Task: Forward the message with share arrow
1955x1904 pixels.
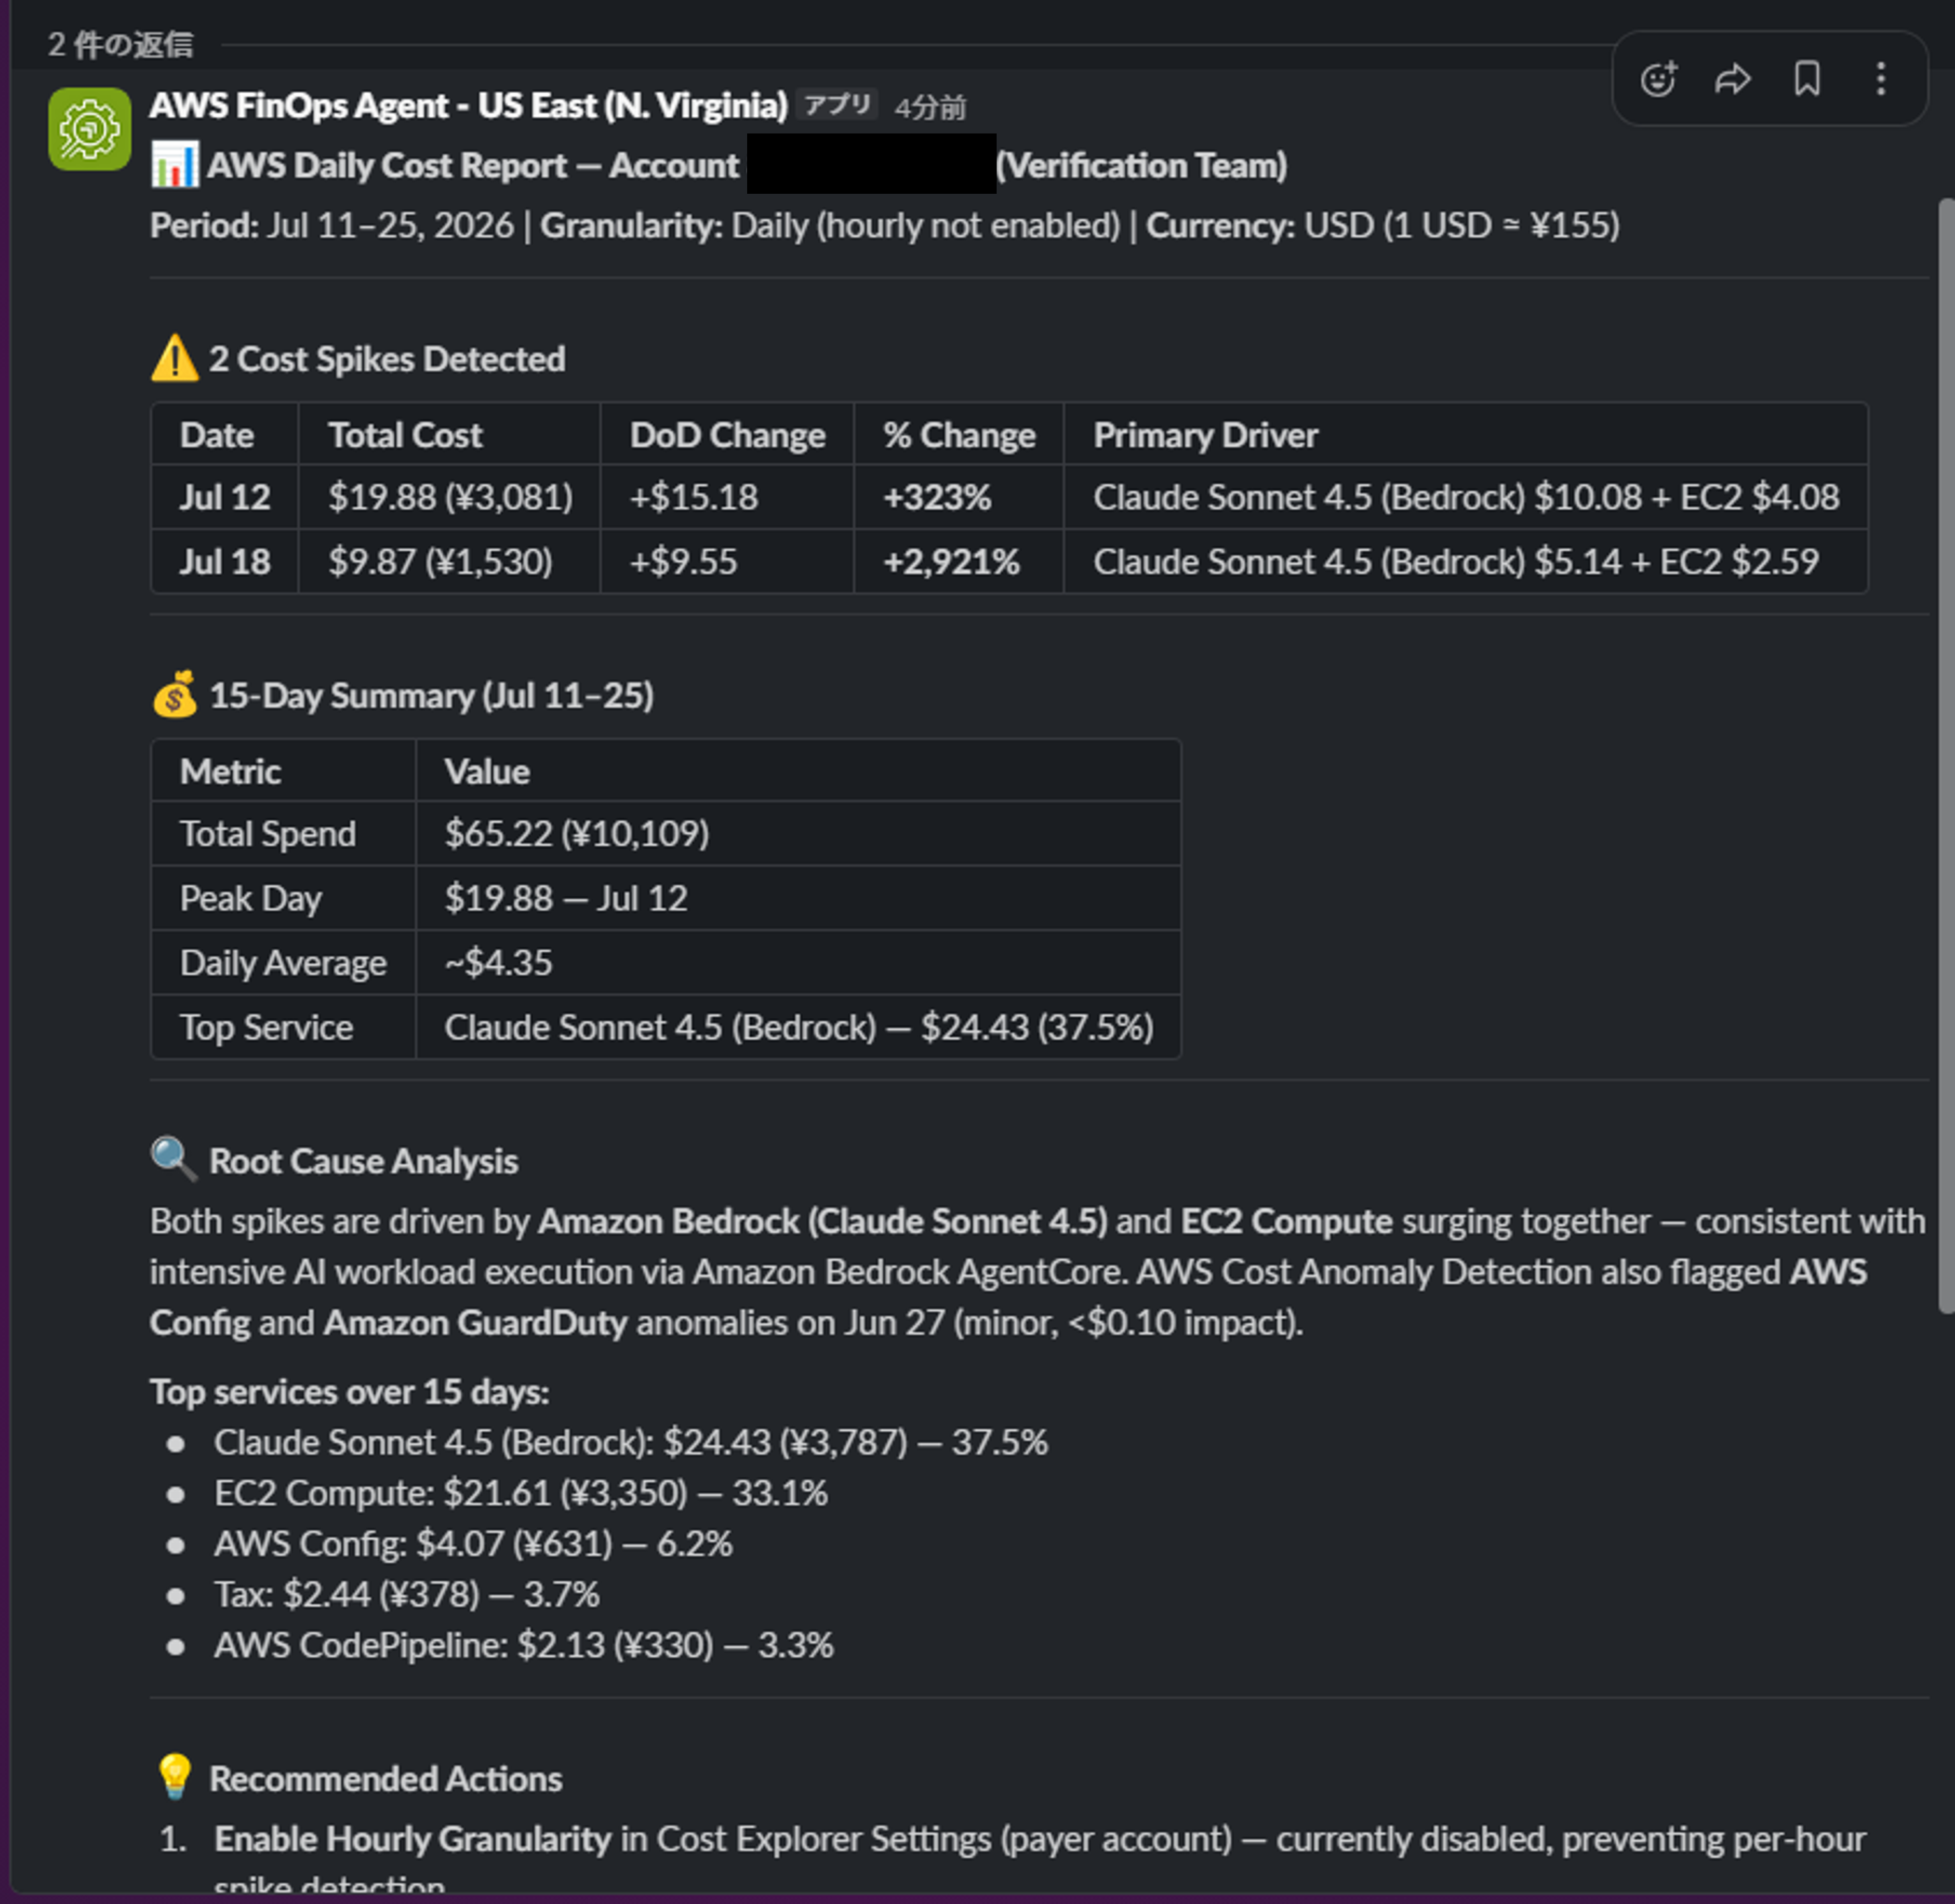Action: coord(1732,79)
